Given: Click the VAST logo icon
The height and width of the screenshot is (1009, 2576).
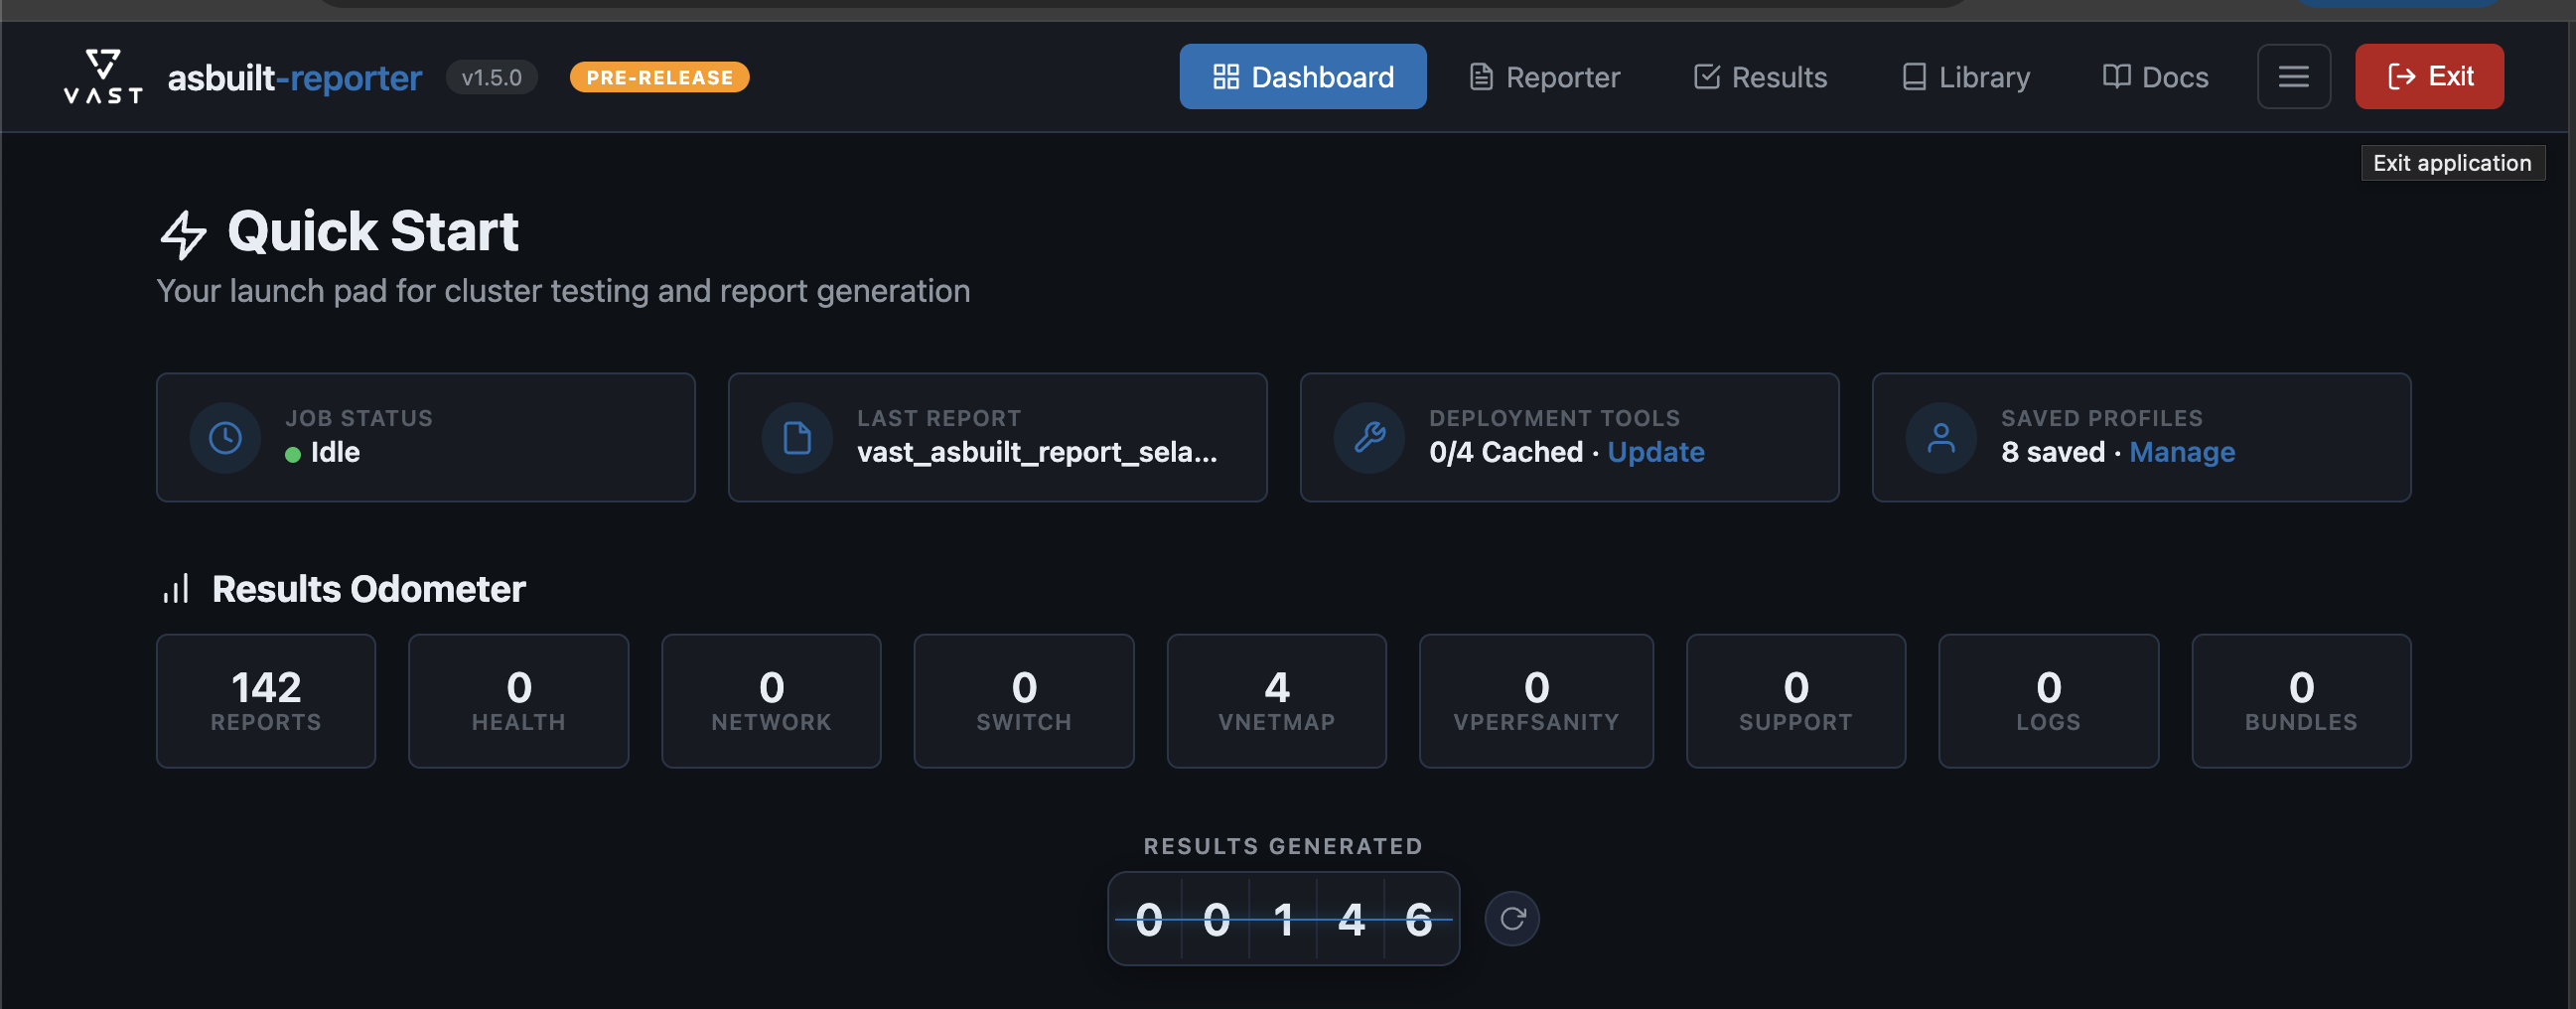Looking at the screenshot, I should click(103, 77).
